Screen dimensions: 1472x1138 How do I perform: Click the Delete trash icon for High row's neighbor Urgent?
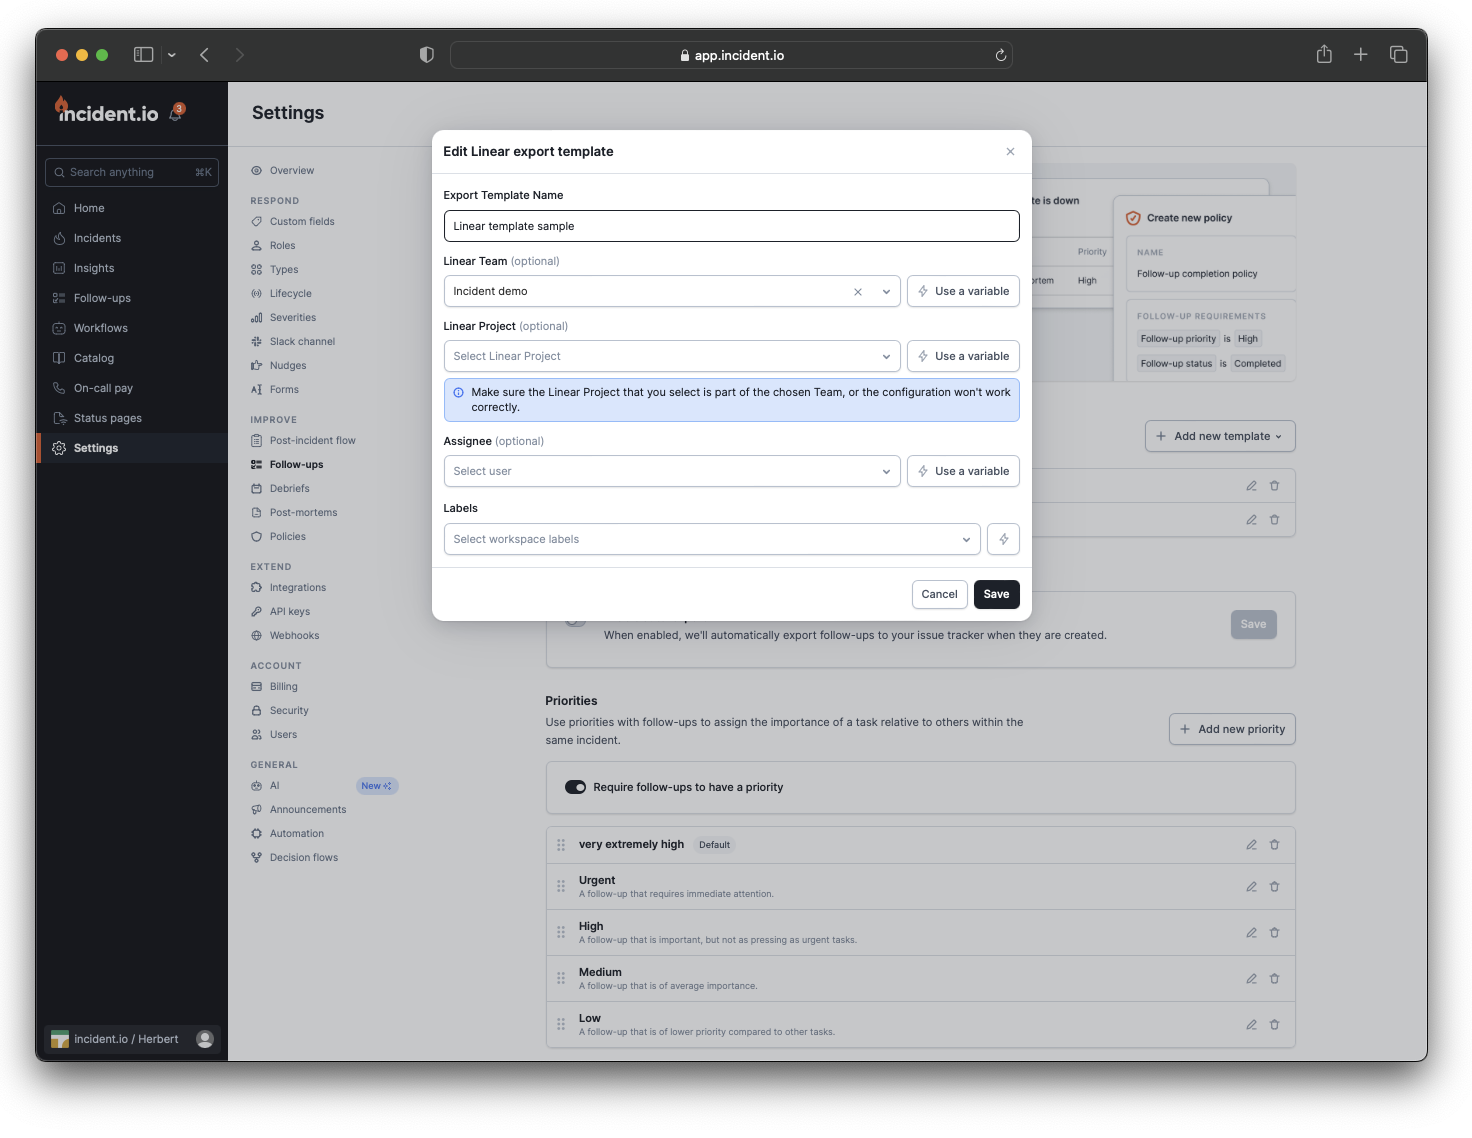click(x=1275, y=887)
